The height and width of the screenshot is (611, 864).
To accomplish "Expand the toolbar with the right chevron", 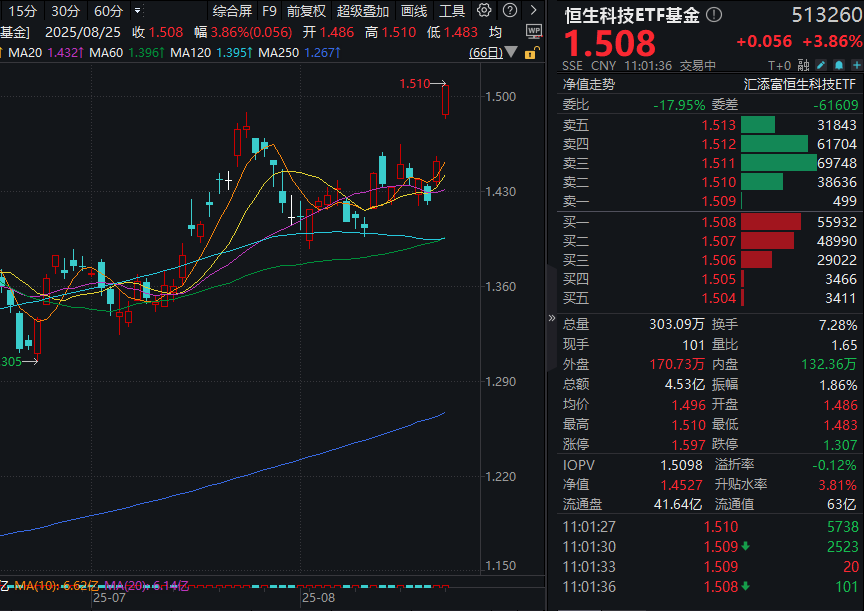I will 536,11.
